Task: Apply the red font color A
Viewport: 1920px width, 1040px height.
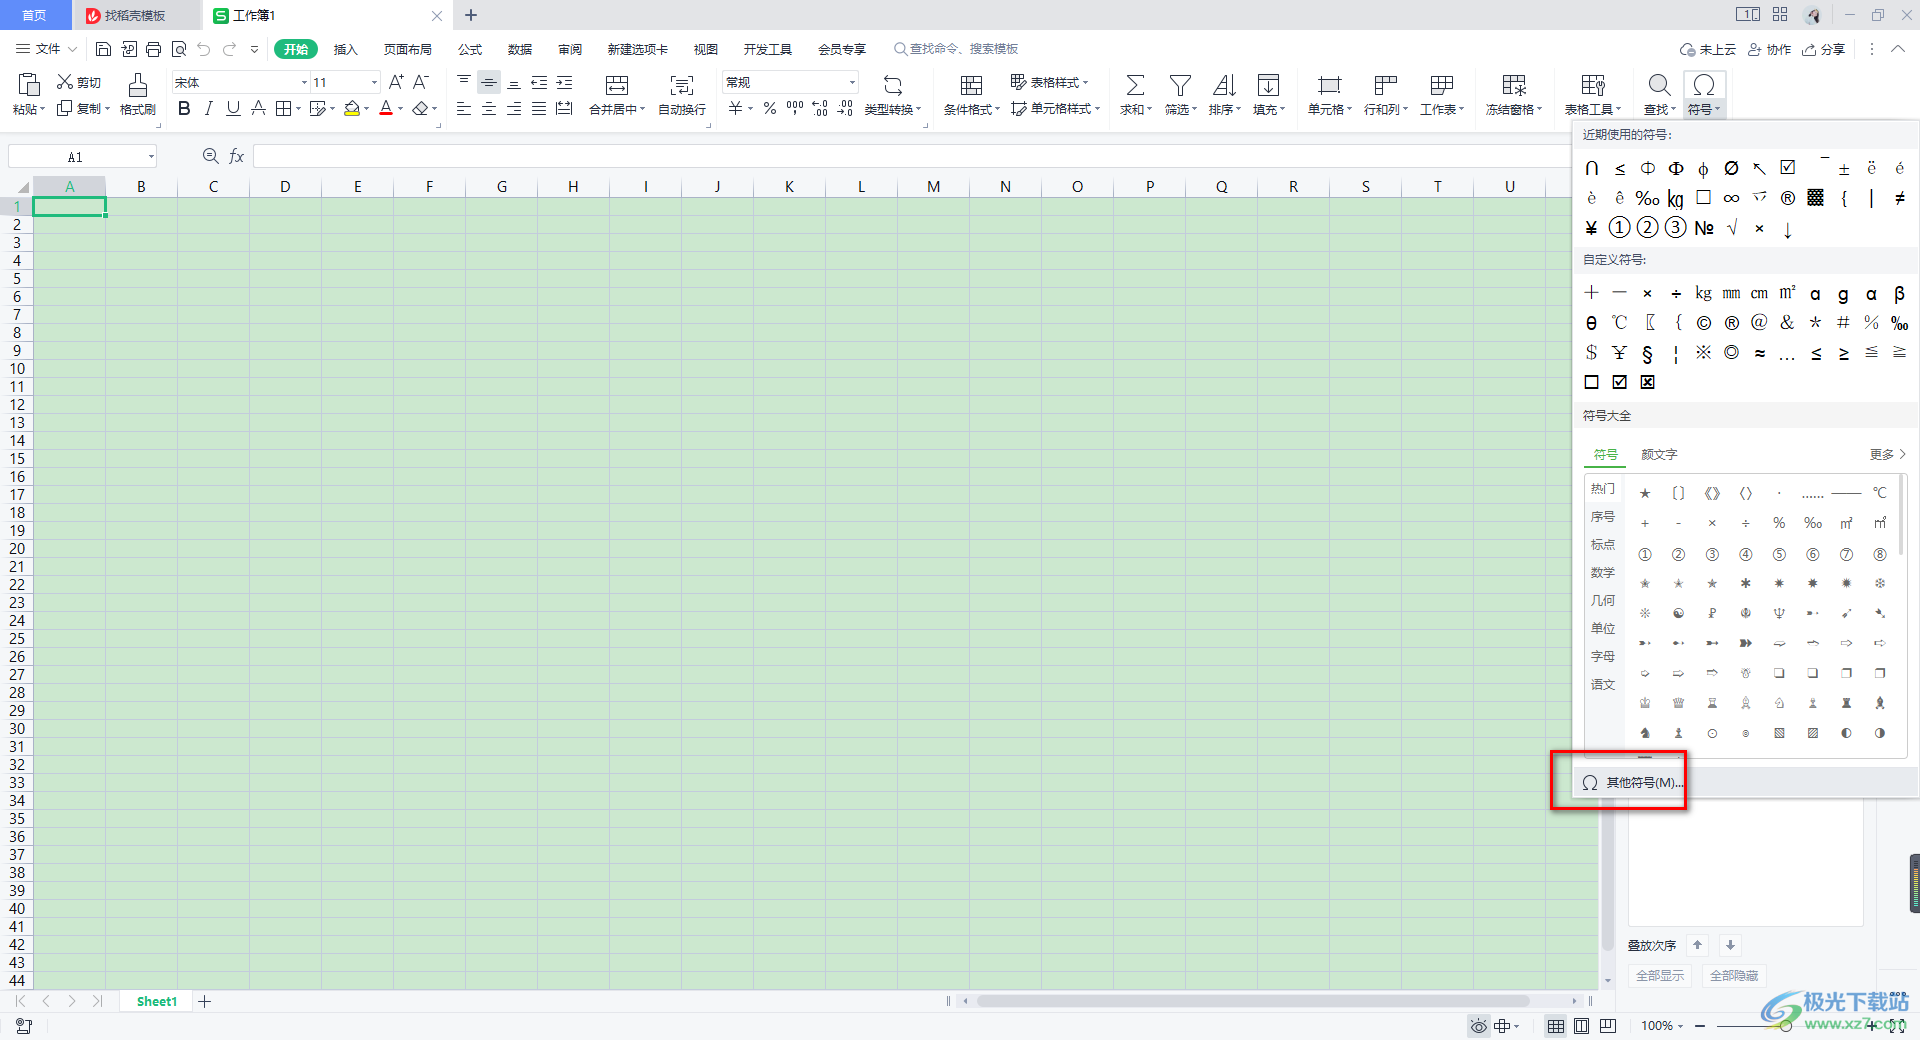Action: (x=386, y=108)
